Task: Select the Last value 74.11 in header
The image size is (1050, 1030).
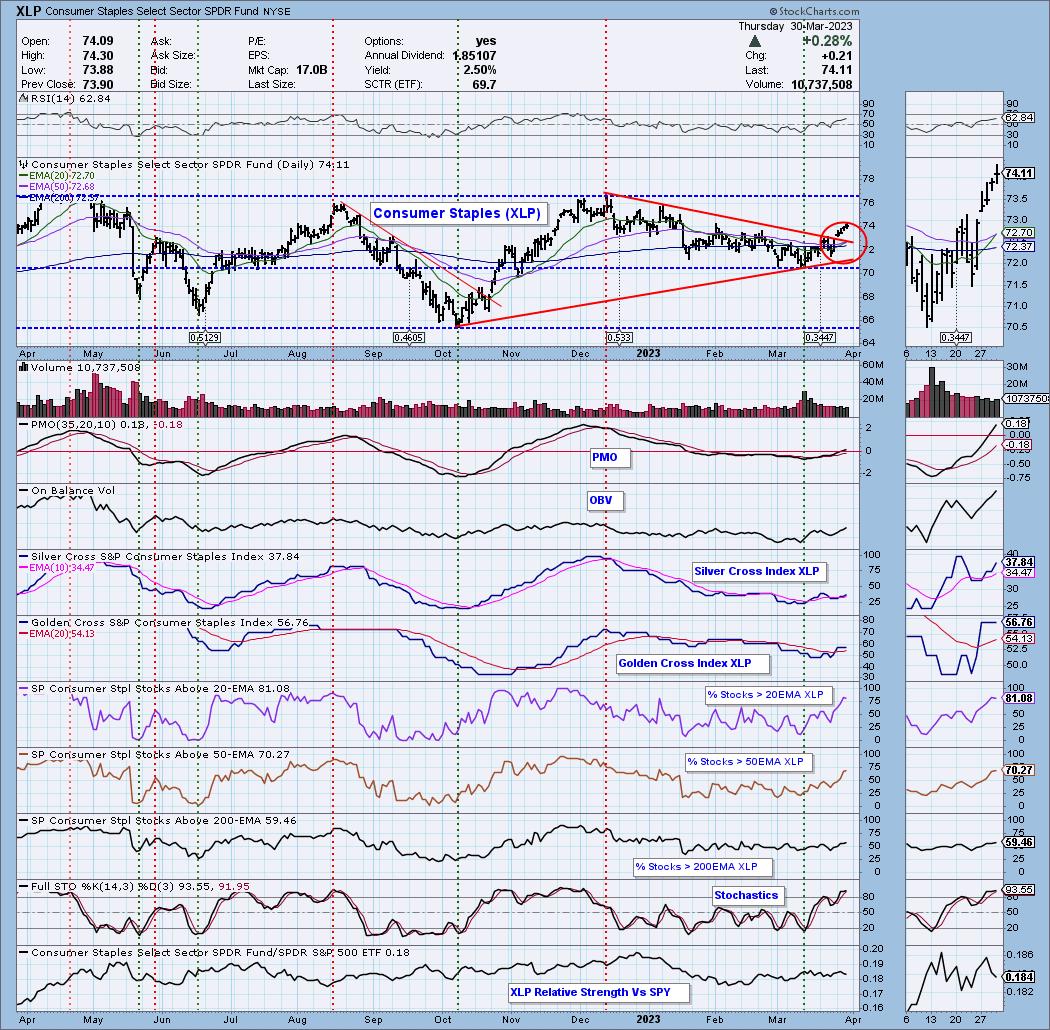Action: [x=836, y=70]
